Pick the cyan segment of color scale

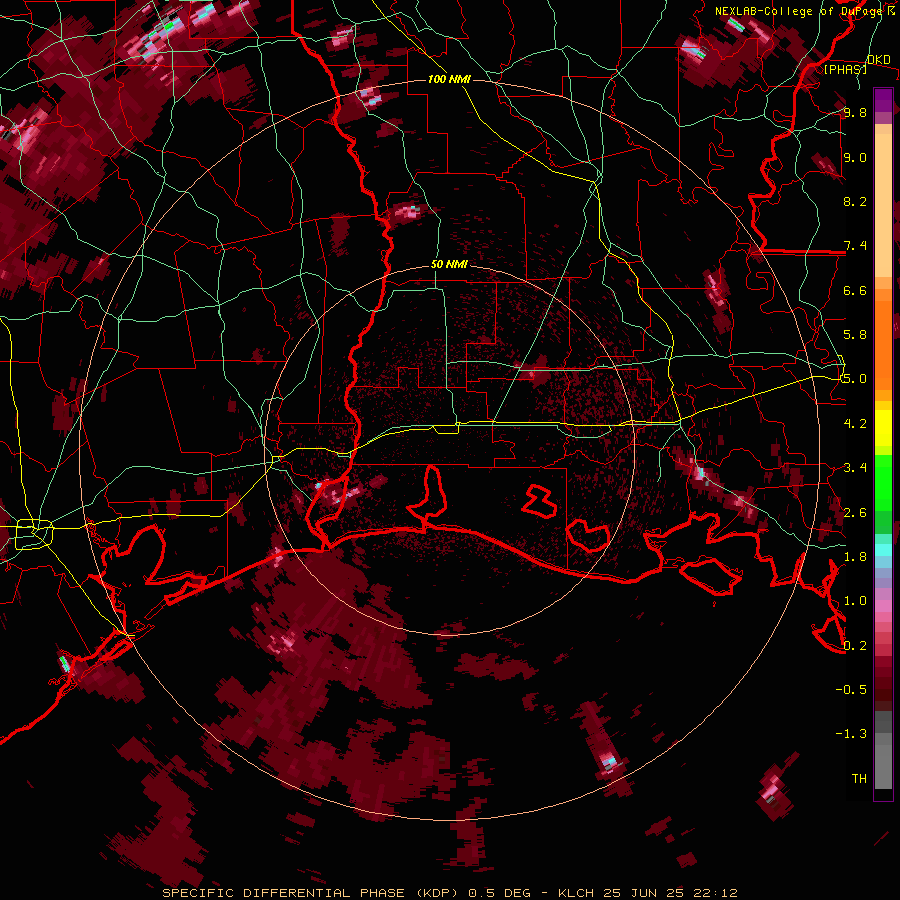(883, 549)
